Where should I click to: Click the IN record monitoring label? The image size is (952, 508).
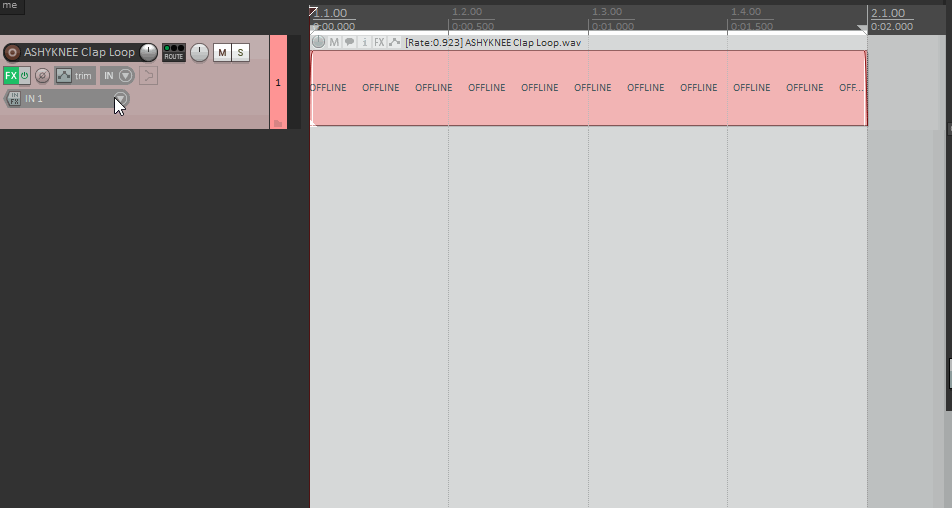[109, 76]
